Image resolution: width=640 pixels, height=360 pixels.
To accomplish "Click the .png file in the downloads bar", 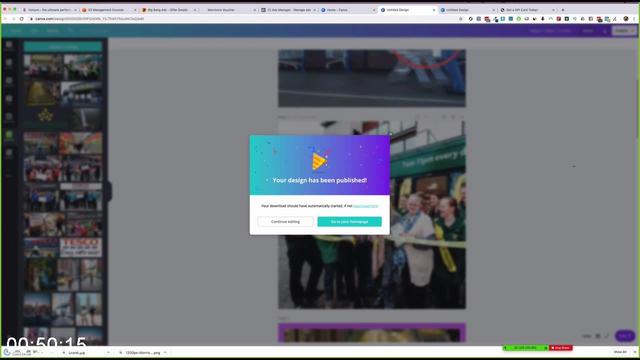I will click(x=142, y=352).
